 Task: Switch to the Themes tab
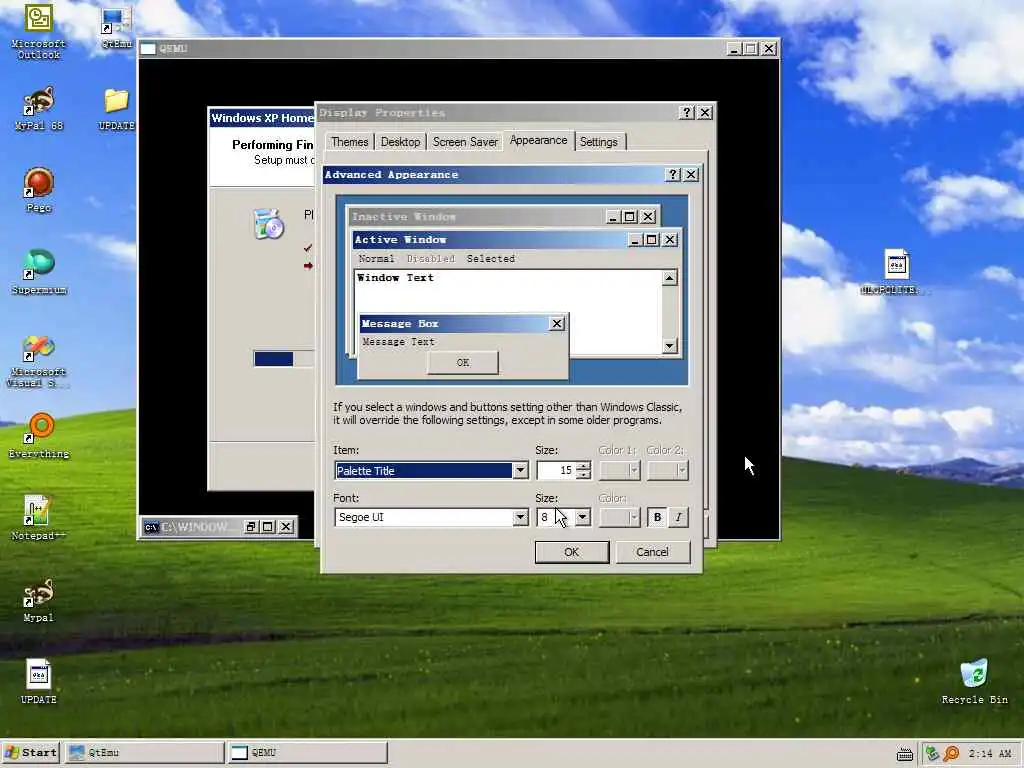tap(349, 142)
